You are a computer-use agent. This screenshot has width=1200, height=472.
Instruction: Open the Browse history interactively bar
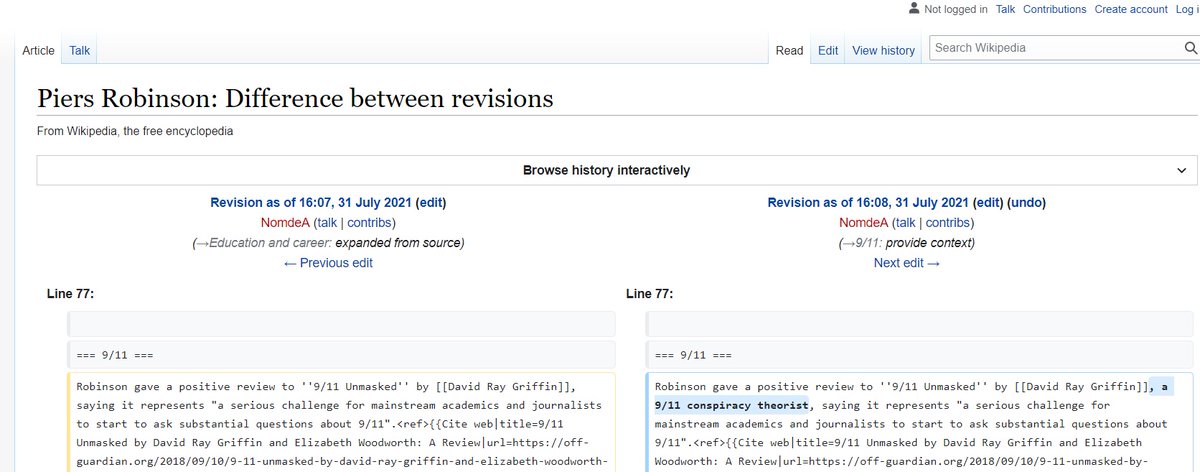click(x=616, y=170)
